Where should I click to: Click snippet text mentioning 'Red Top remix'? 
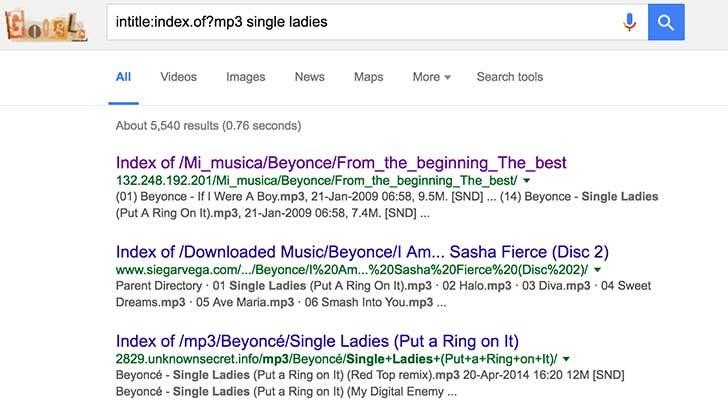370,375
